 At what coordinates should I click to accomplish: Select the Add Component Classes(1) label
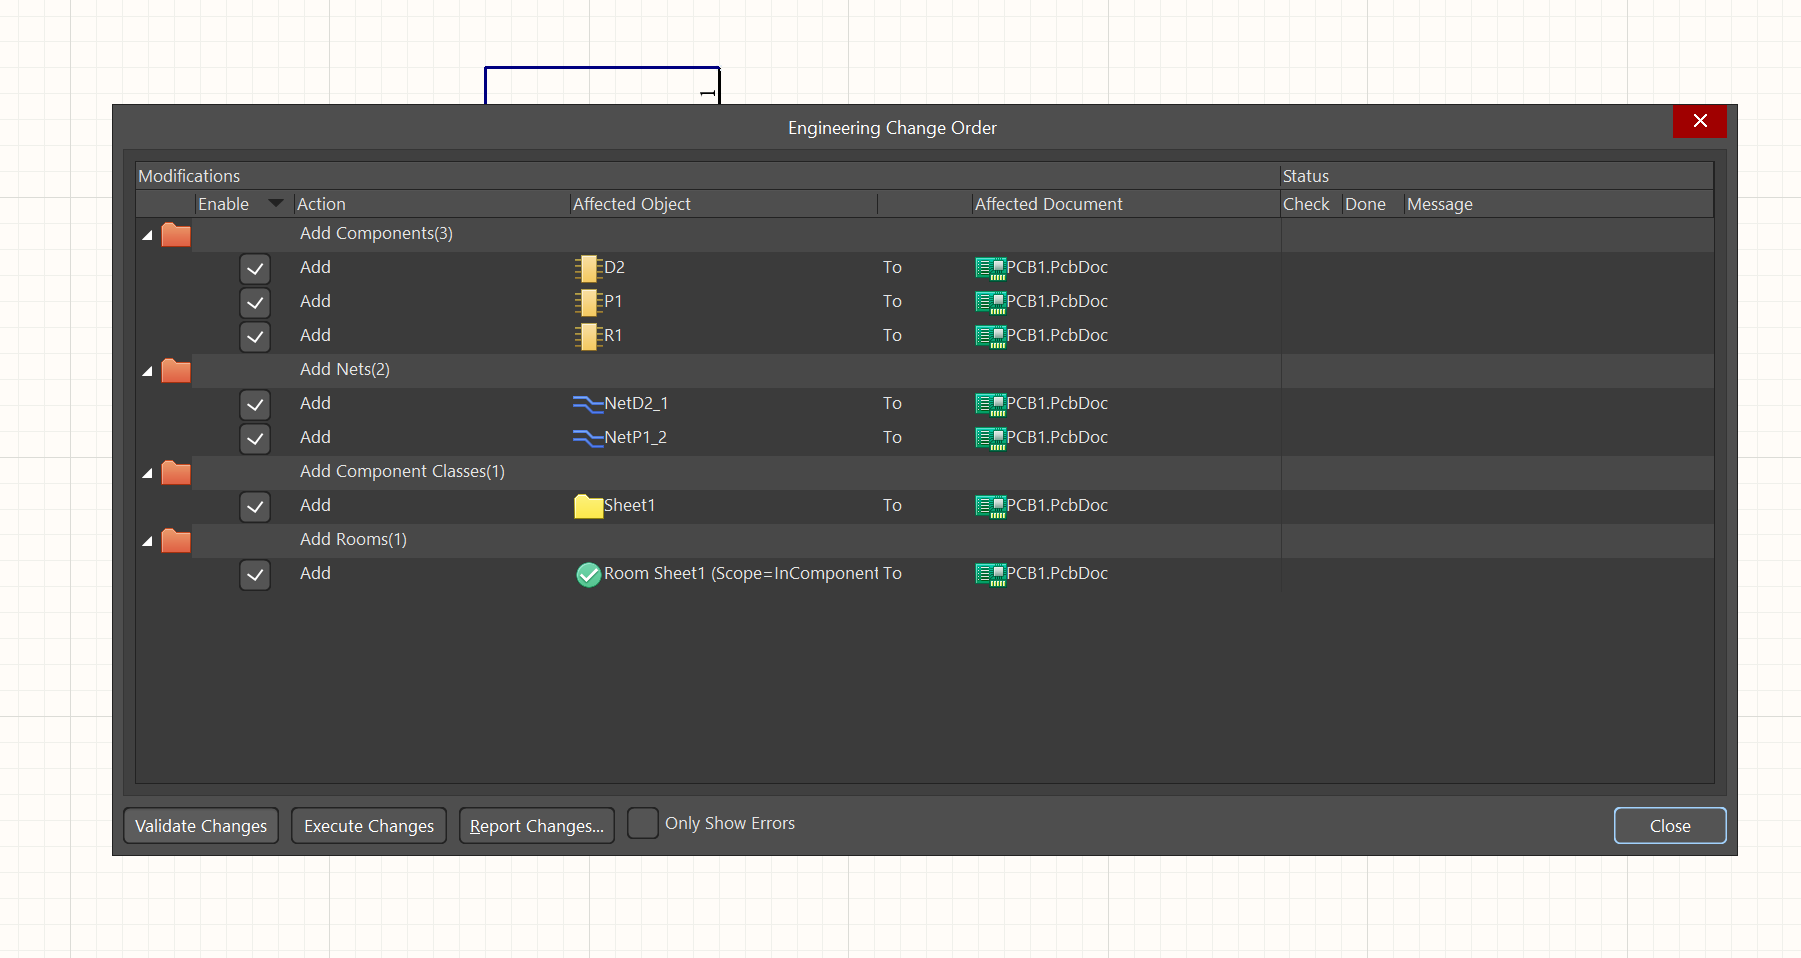point(402,471)
